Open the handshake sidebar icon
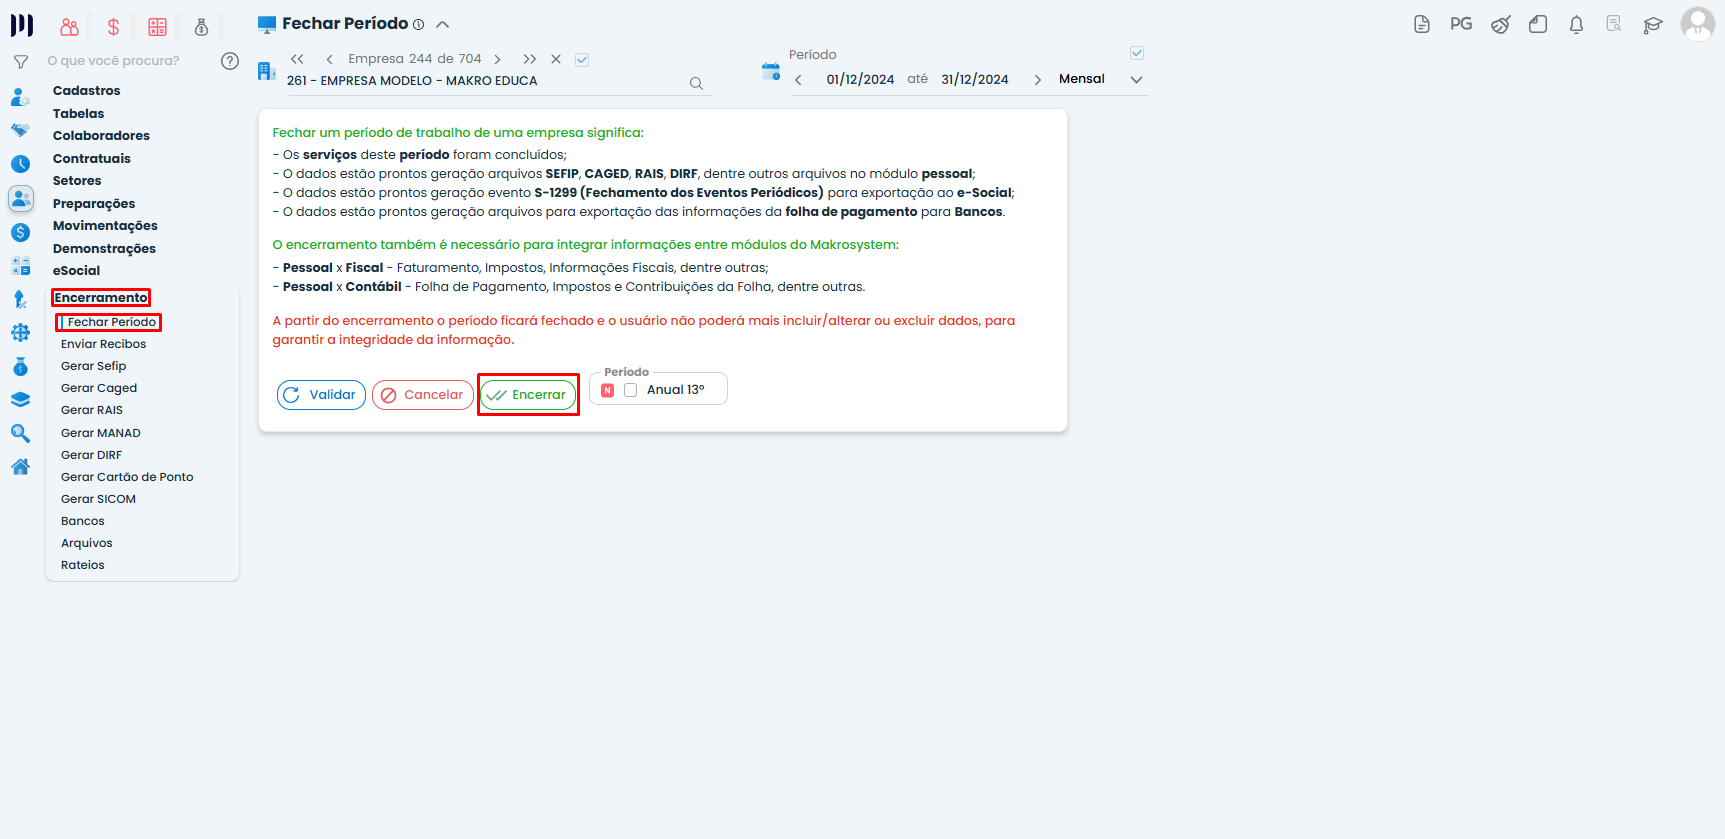This screenshot has width=1725, height=839. 20,130
